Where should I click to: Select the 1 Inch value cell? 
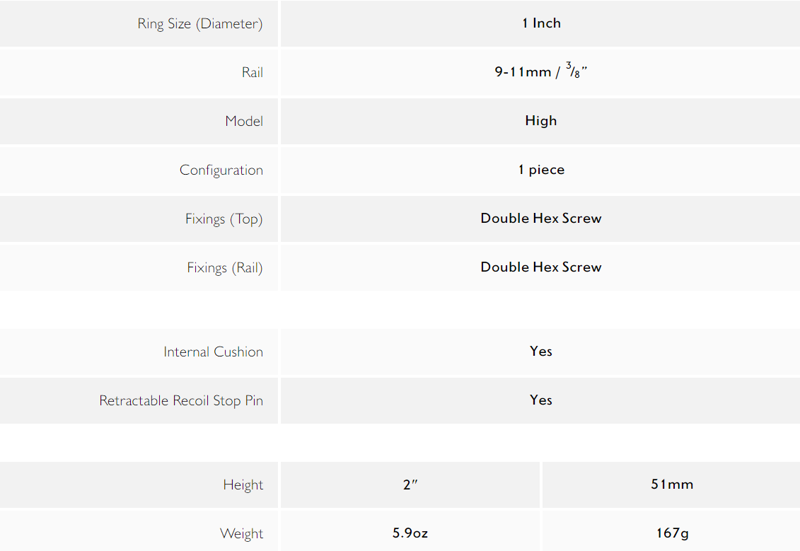tap(540, 23)
